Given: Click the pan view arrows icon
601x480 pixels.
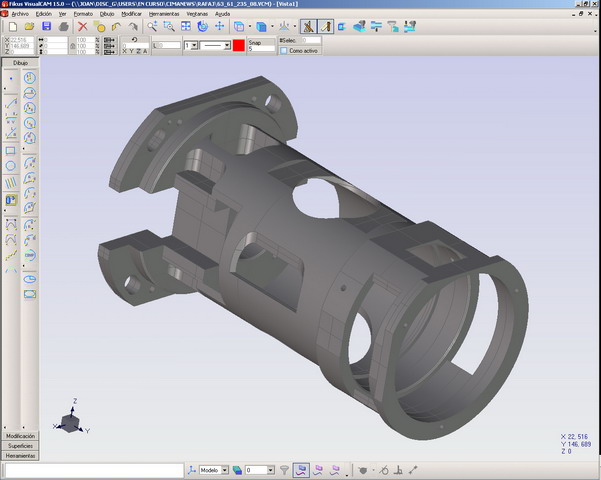Looking at the screenshot, I should tap(219, 27).
